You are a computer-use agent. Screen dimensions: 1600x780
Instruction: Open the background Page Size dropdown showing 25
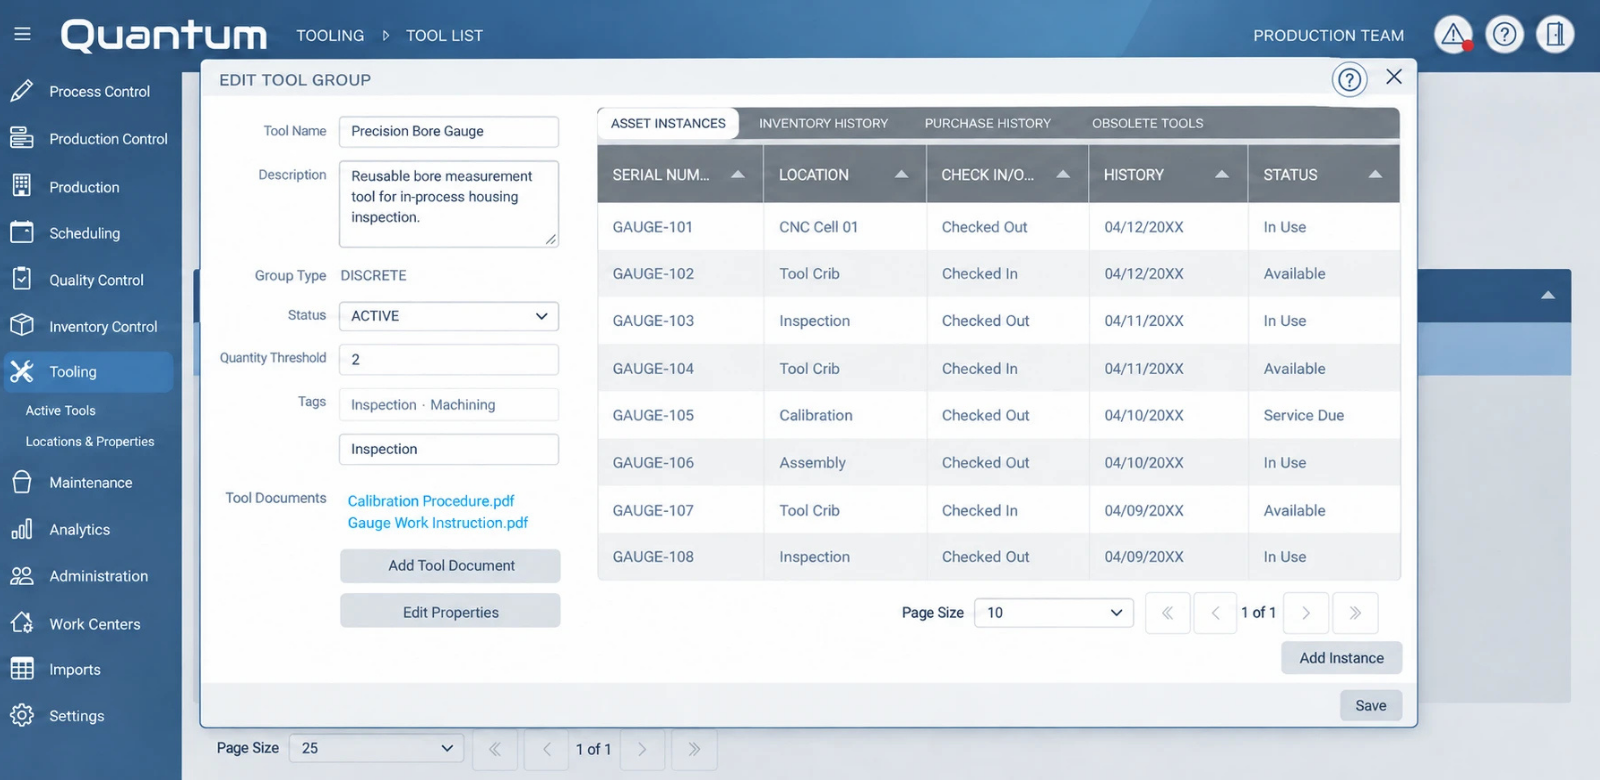point(377,748)
